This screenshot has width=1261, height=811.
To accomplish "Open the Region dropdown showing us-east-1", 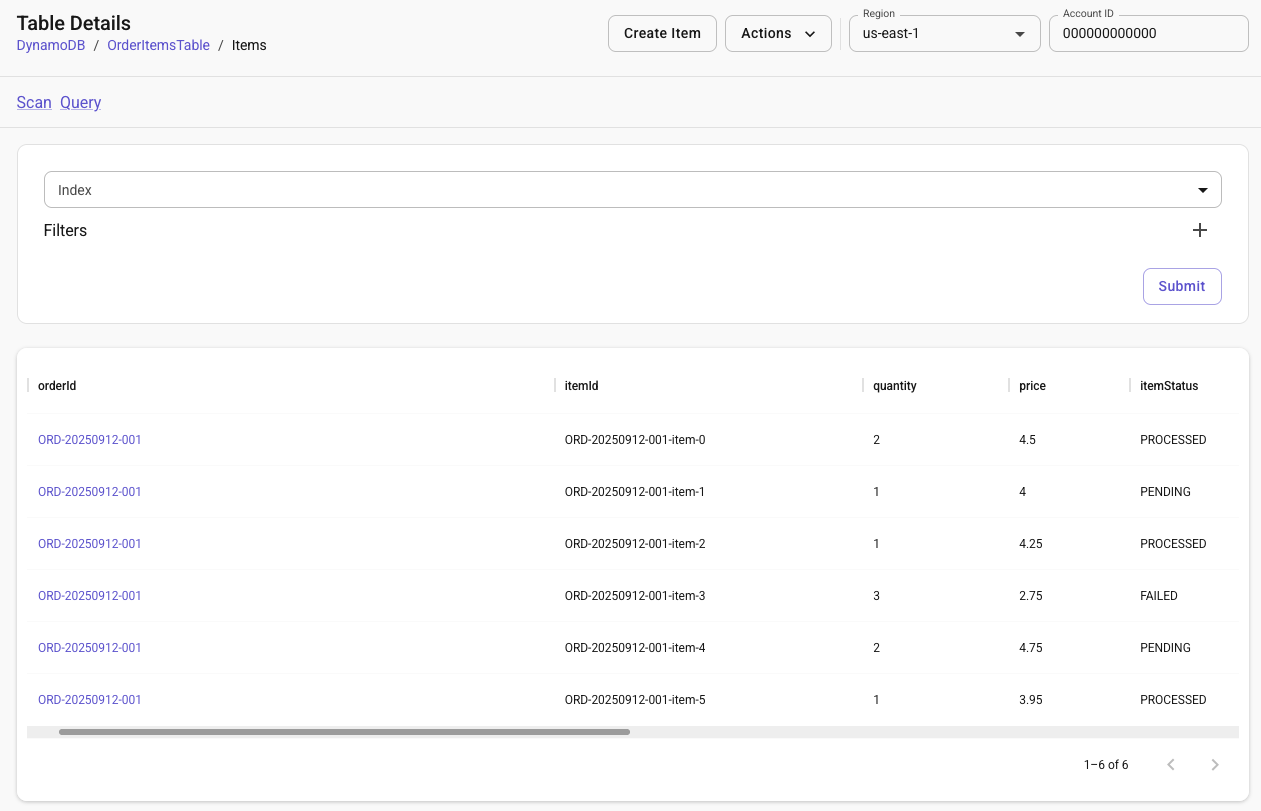I will point(944,33).
